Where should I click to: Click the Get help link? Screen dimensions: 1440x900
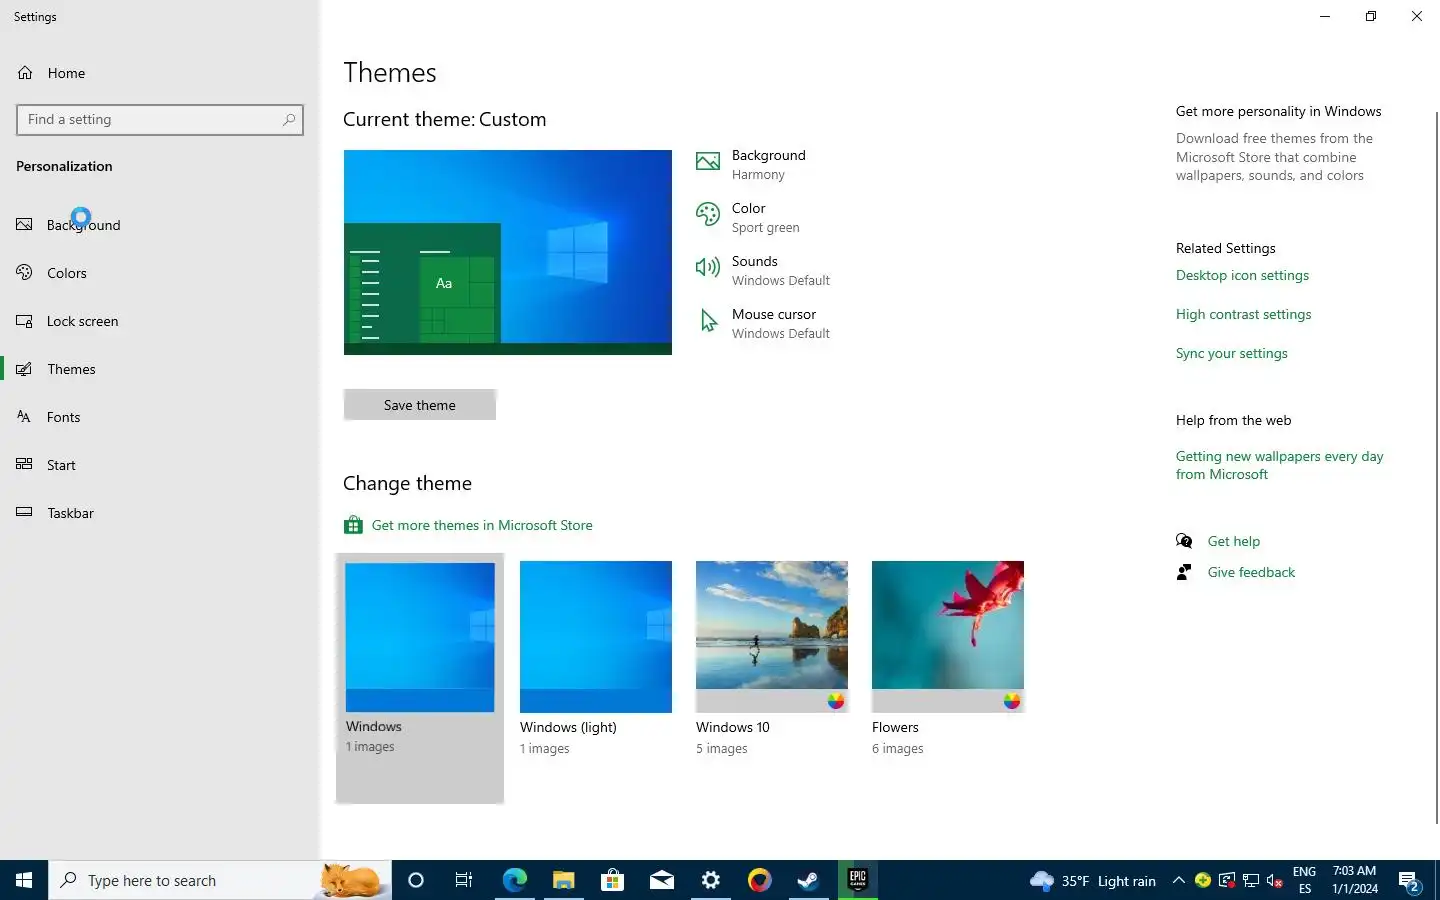pyautogui.click(x=1234, y=541)
